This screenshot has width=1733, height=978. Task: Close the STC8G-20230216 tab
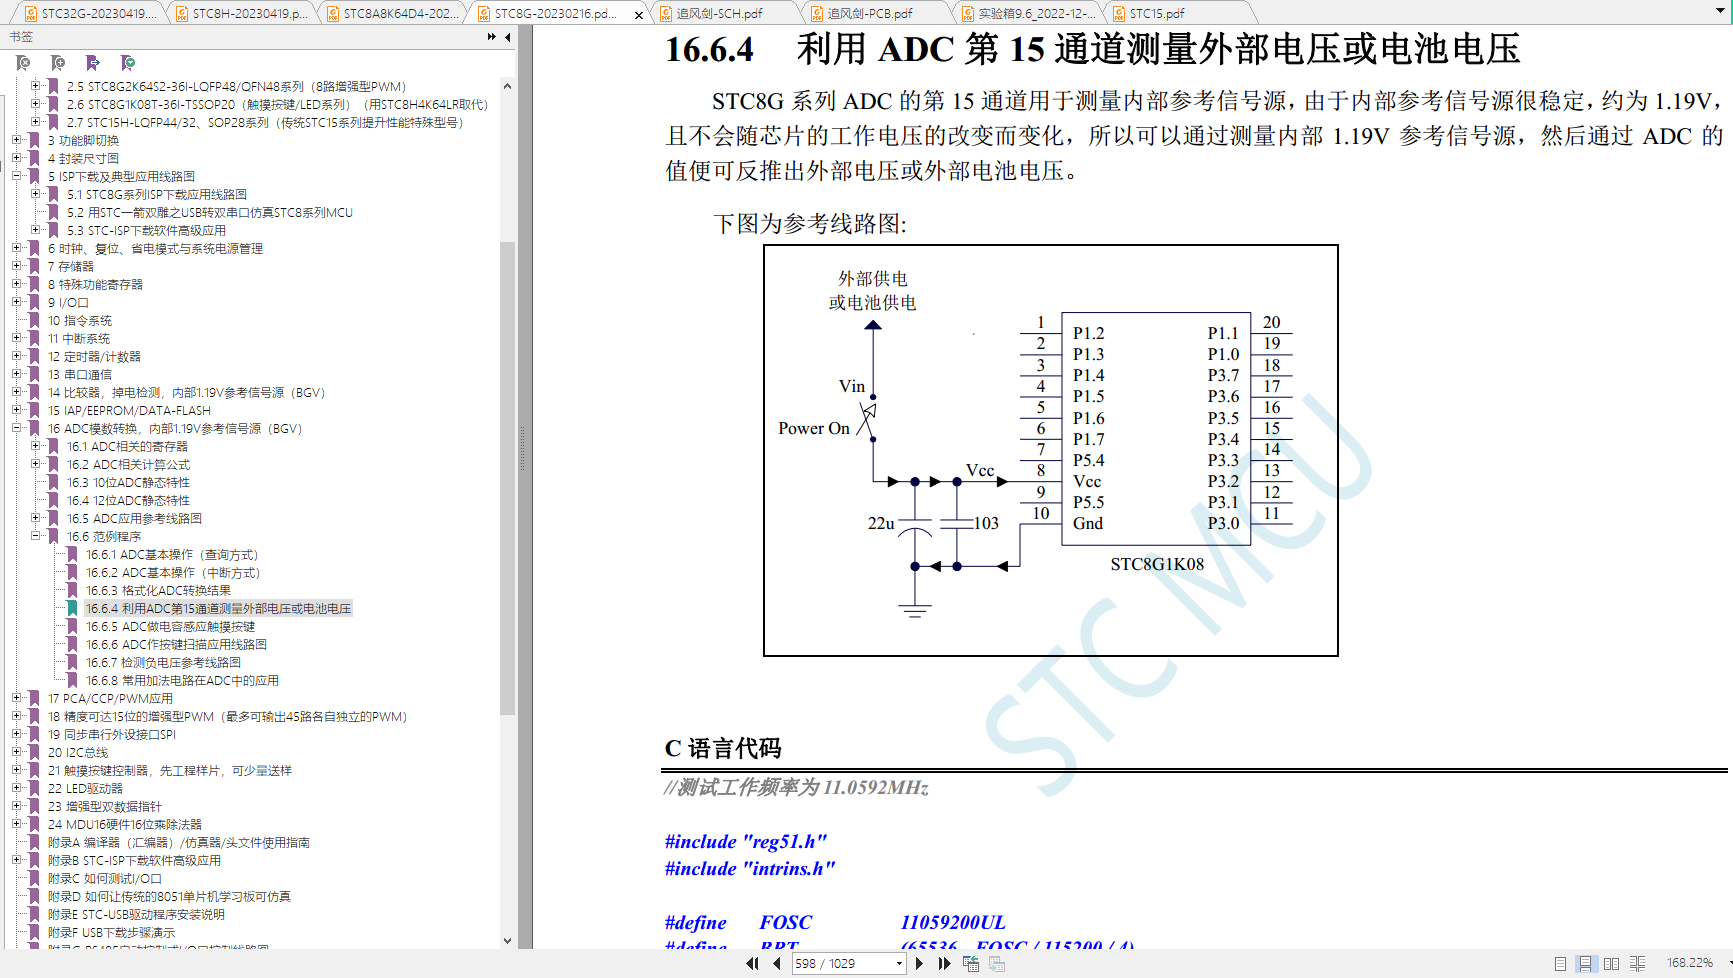coord(639,15)
